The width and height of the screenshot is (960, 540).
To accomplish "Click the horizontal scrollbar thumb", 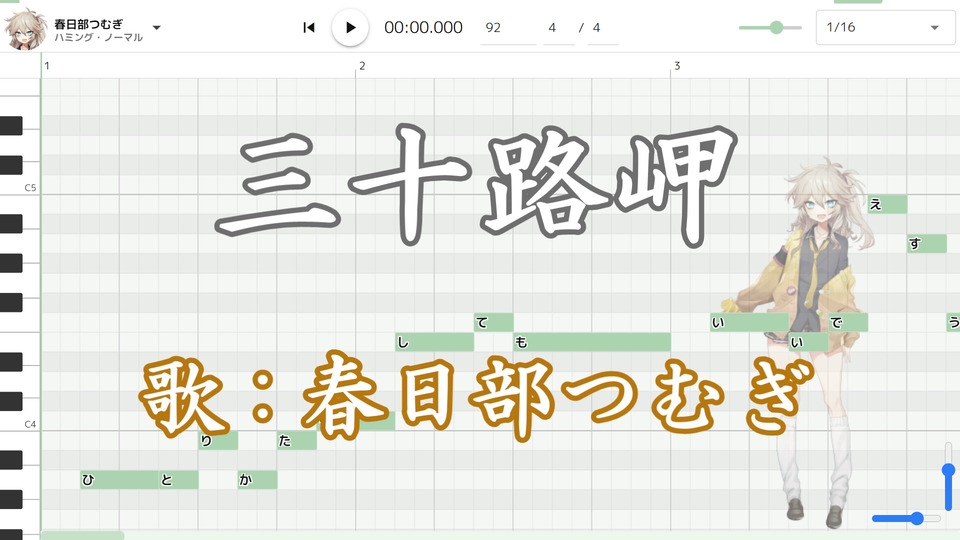I will (83, 536).
